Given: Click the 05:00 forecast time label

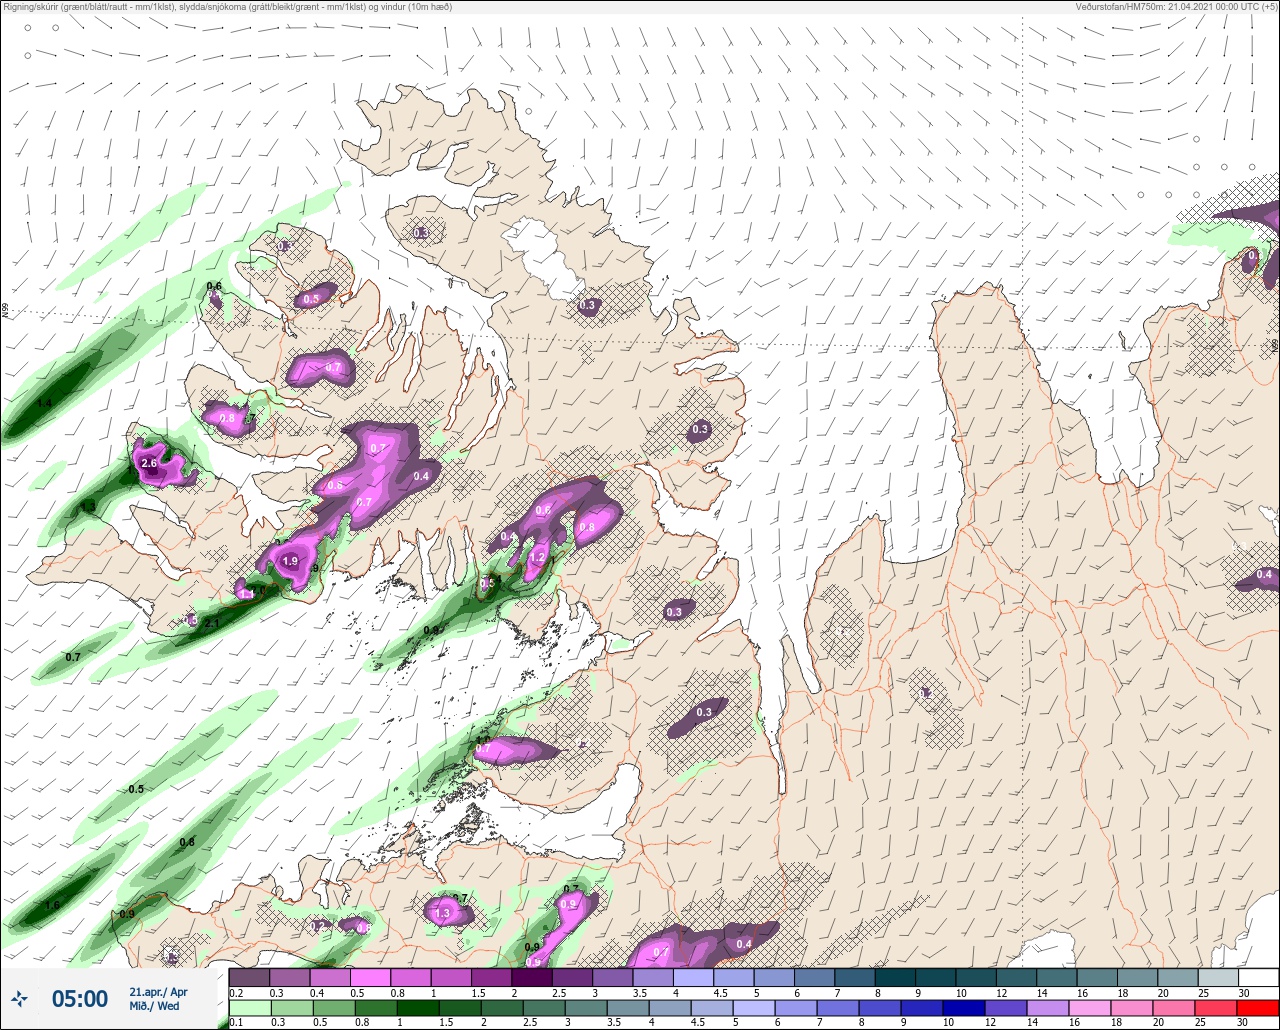Looking at the screenshot, I should coord(80,999).
